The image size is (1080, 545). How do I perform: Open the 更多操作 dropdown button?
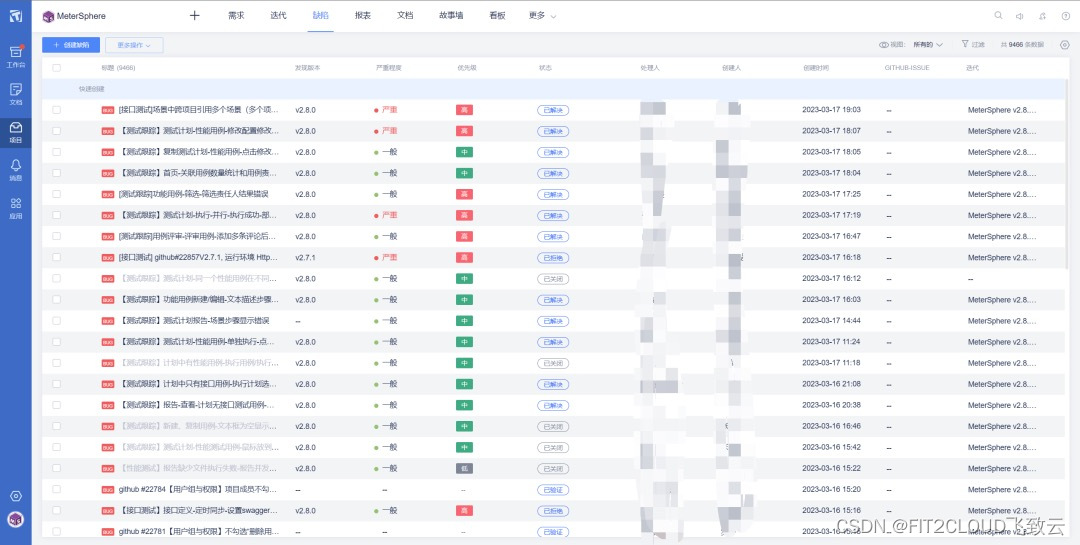tap(134, 45)
